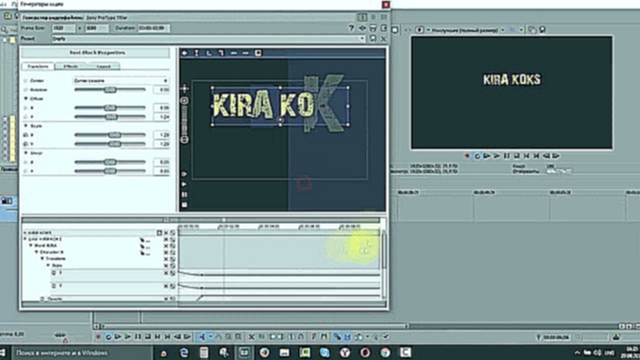Image resolution: width=640 pixels, height=360 pixels.
Task: Collapse the Word KIRA tree node
Action: (x=31, y=246)
